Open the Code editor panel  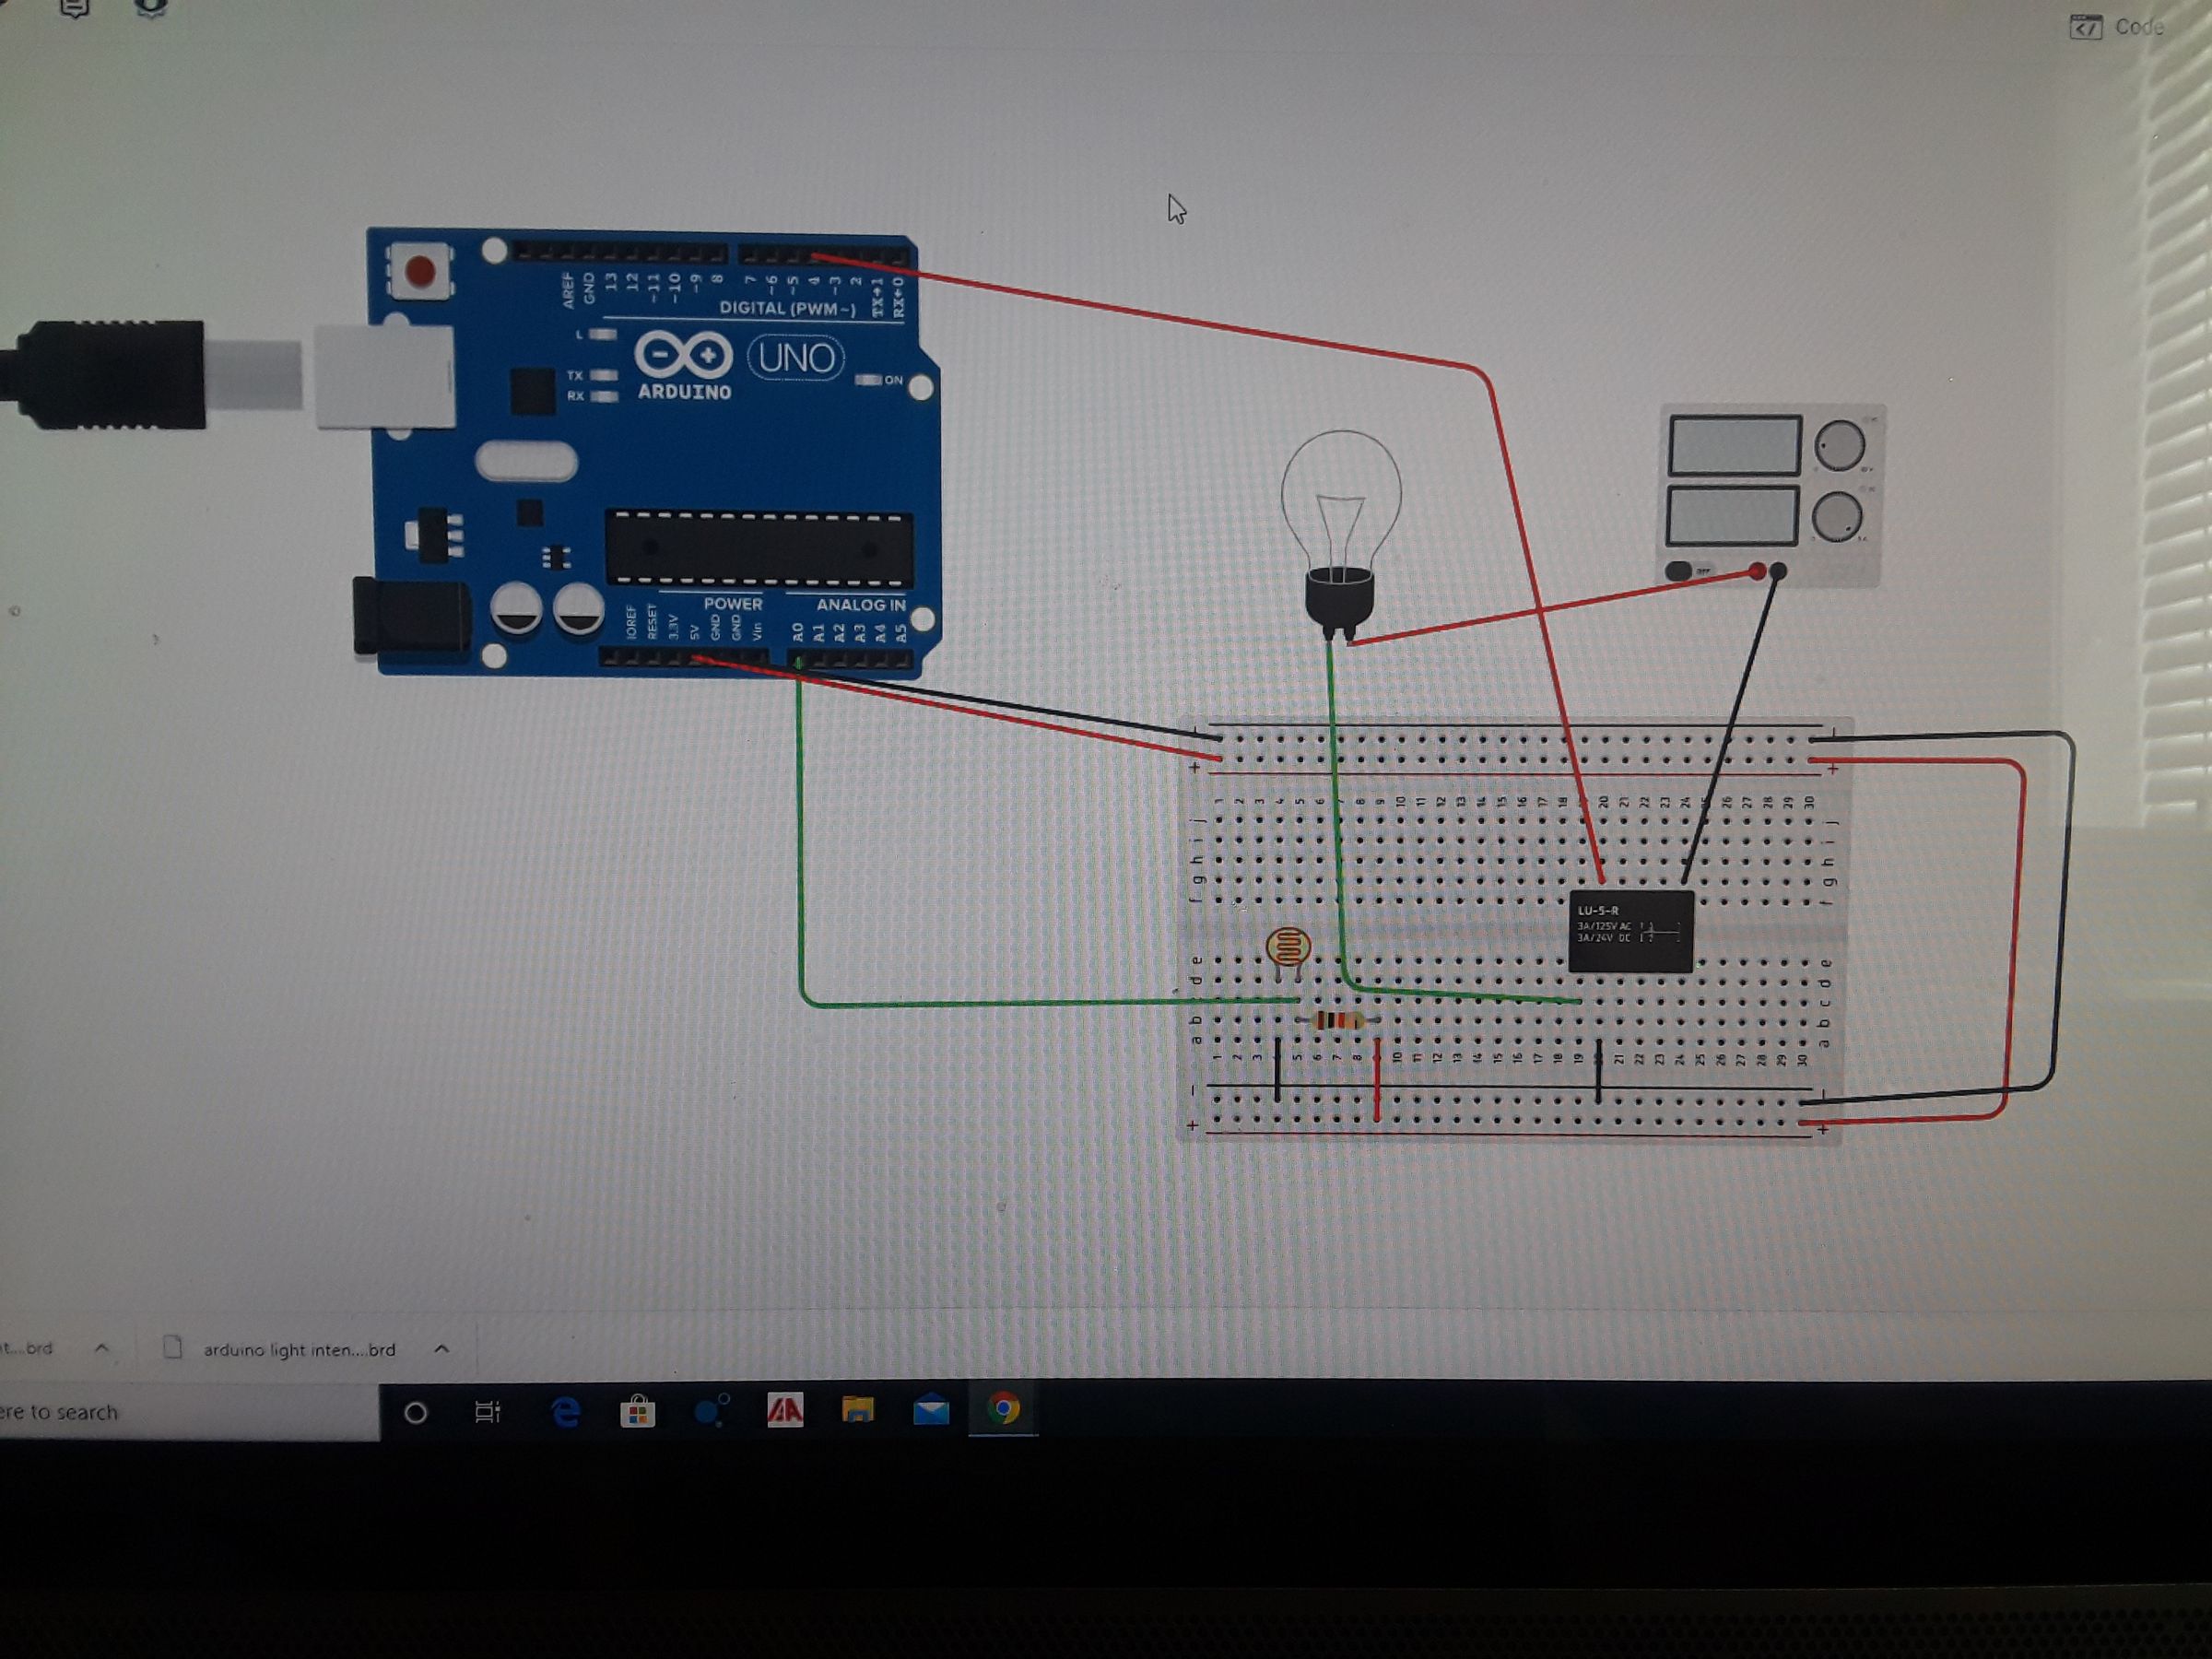tap(2120, 28)
